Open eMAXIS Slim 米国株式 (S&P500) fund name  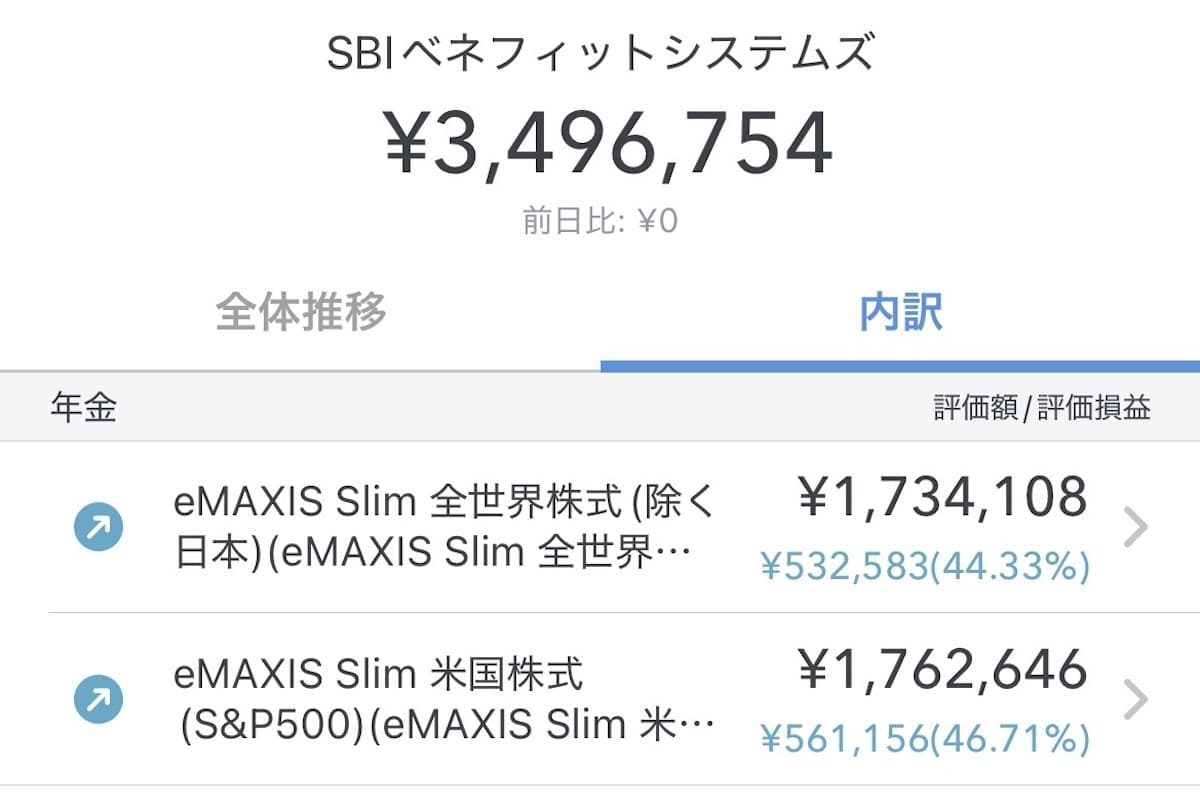445,700
